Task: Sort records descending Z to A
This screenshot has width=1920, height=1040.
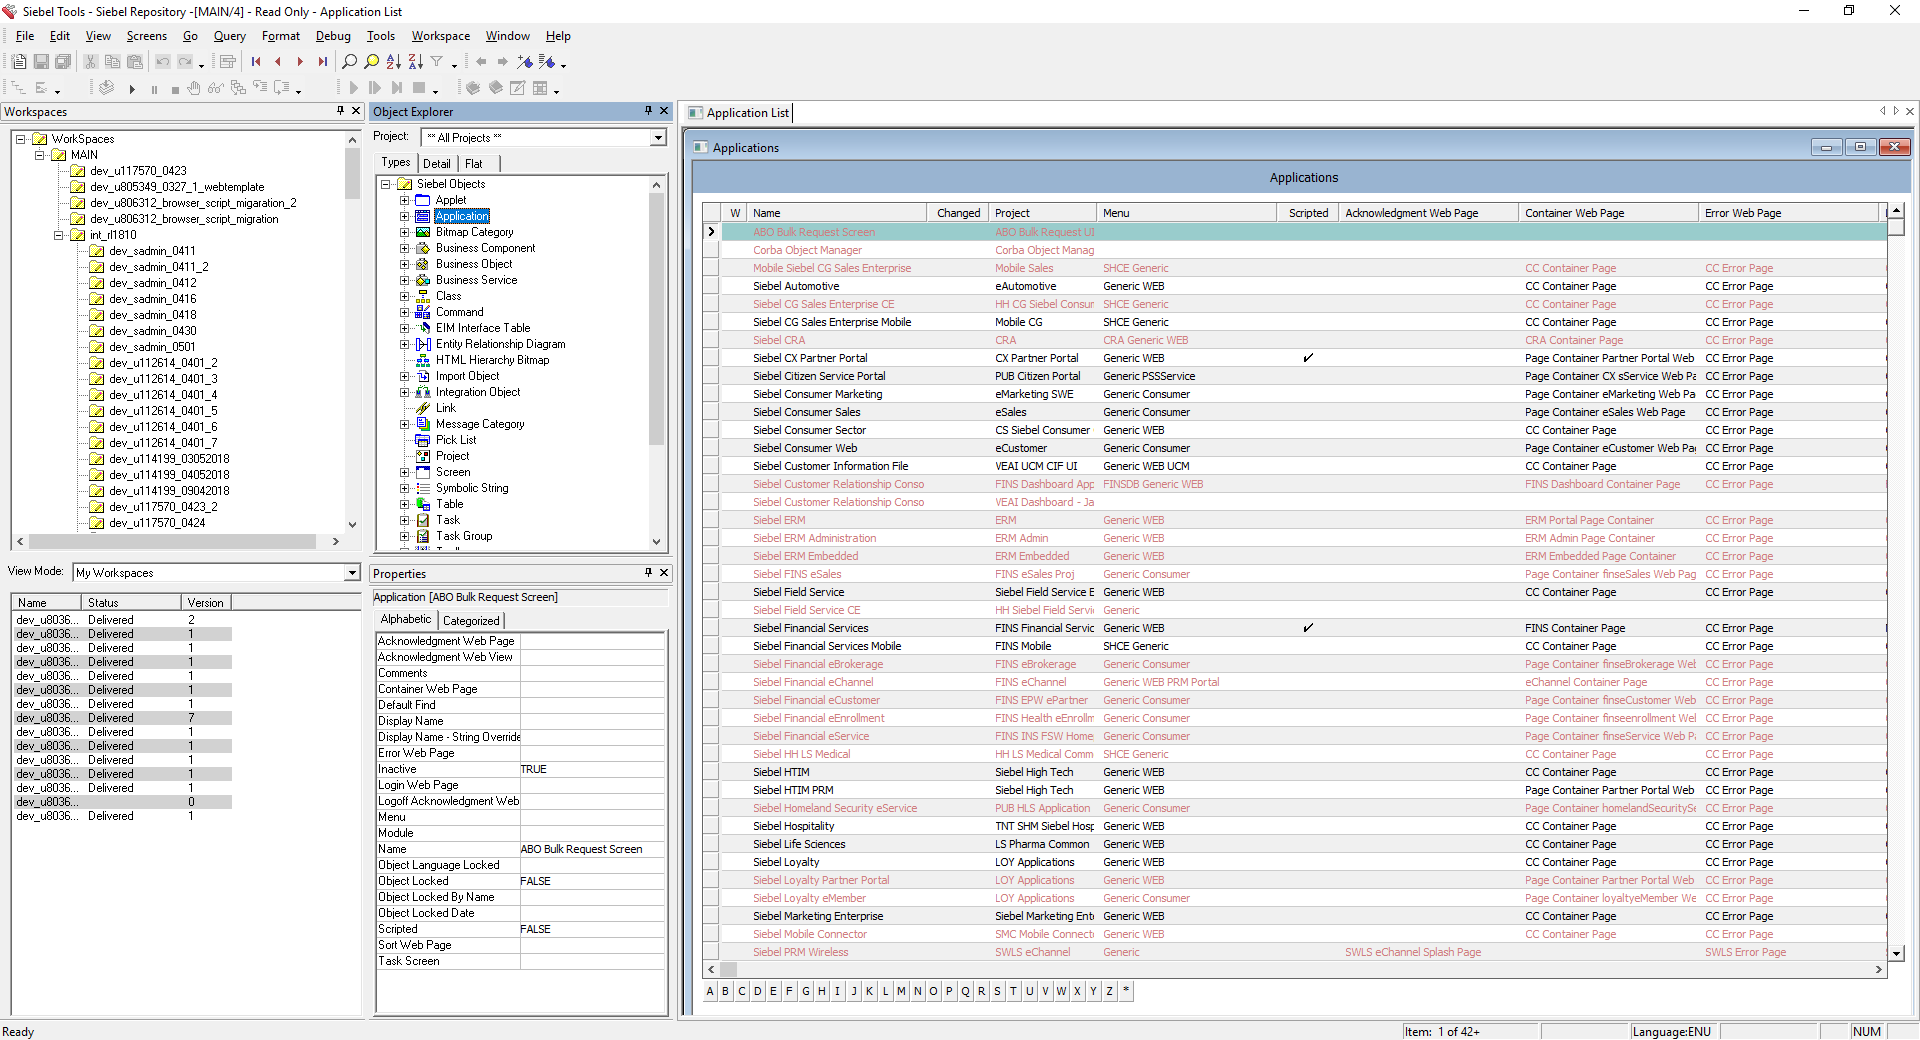Action: (x=415, y=62)
